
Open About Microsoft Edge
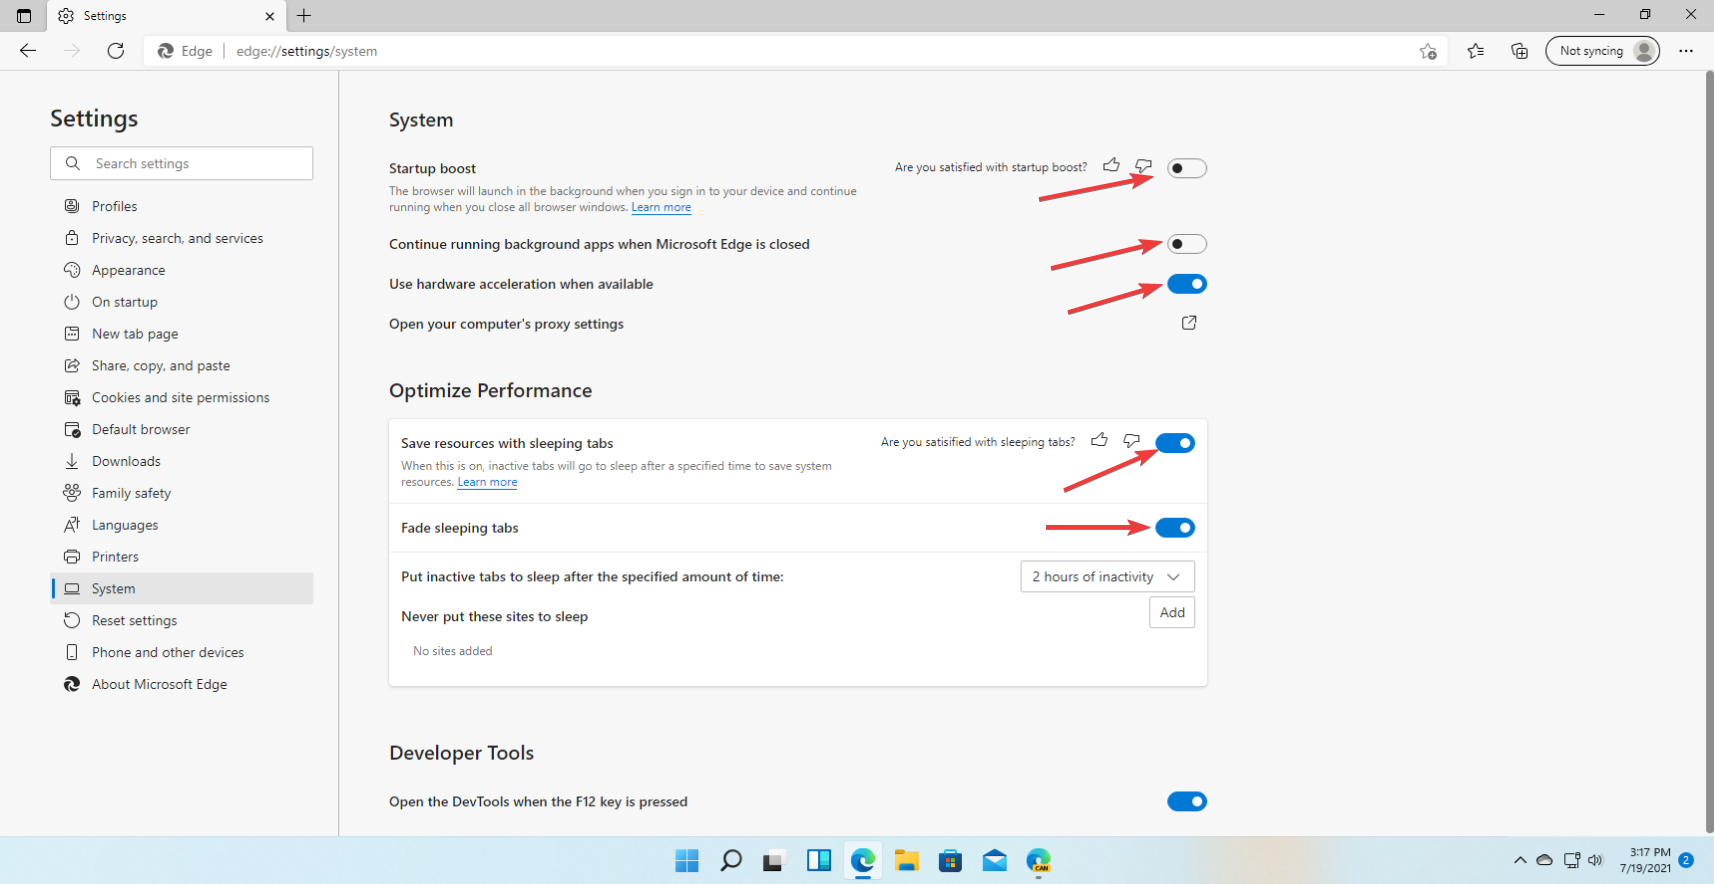point(182,684)
